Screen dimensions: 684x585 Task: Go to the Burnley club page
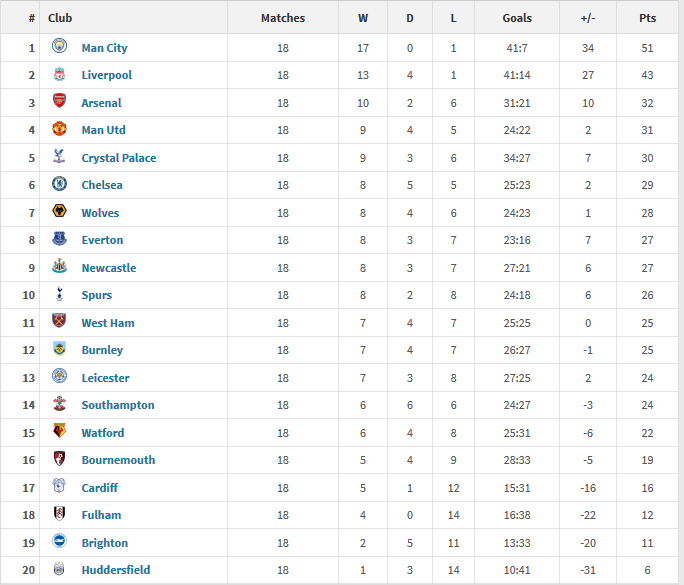click(x=102, y=350)
